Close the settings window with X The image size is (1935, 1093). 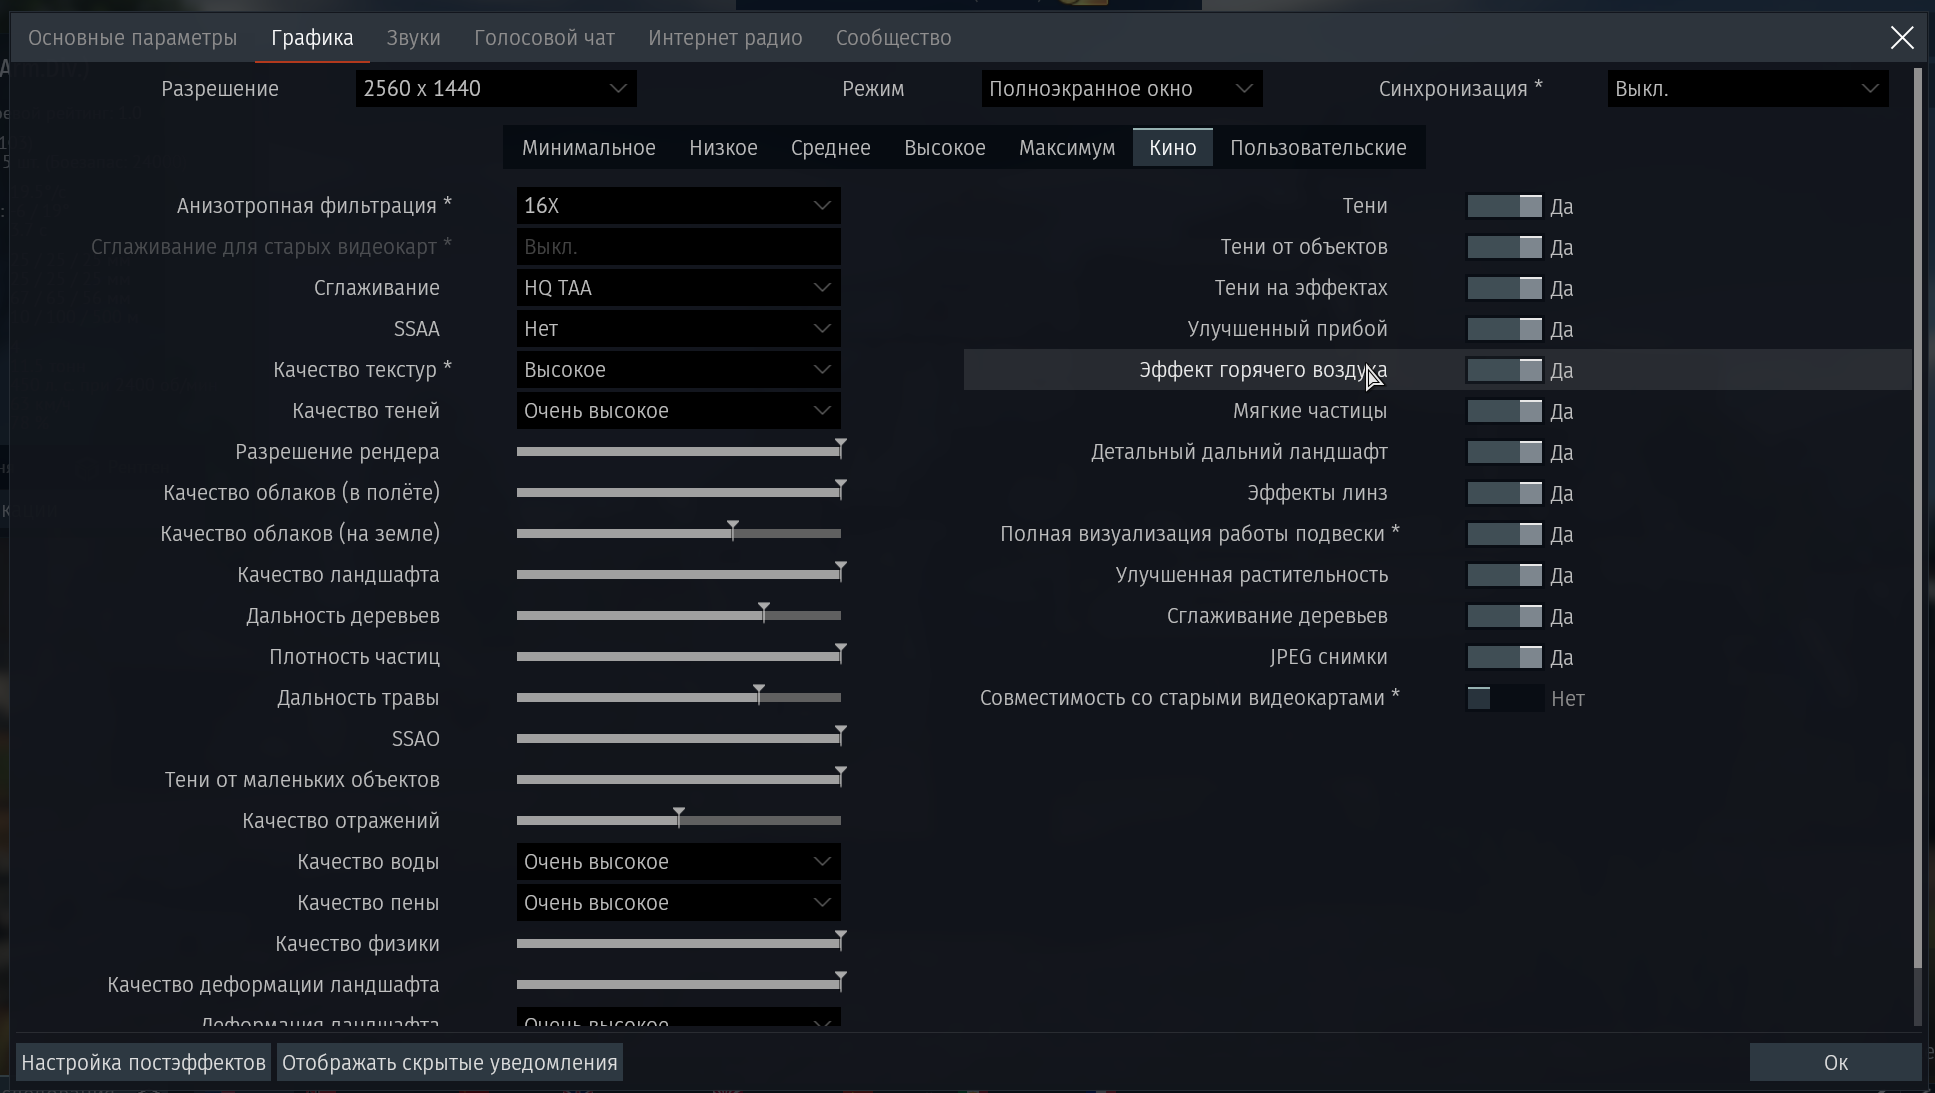click(x=1901, y=38)
